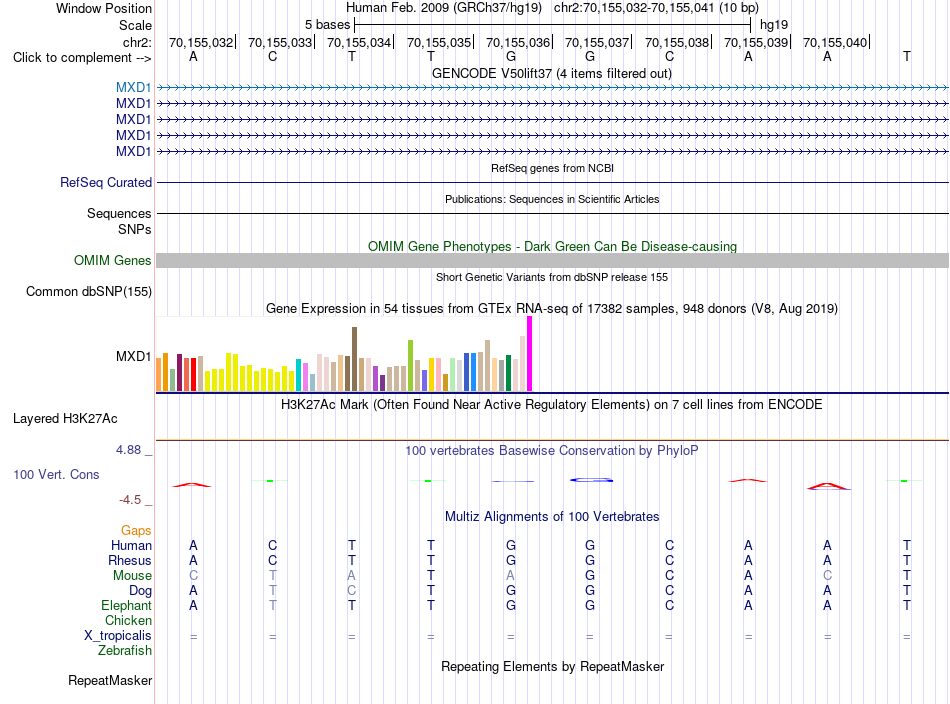Click the OMIM Gene Phenotypes title text
The width and height of the screenshot is (950, 704).
tap(552, 247)
